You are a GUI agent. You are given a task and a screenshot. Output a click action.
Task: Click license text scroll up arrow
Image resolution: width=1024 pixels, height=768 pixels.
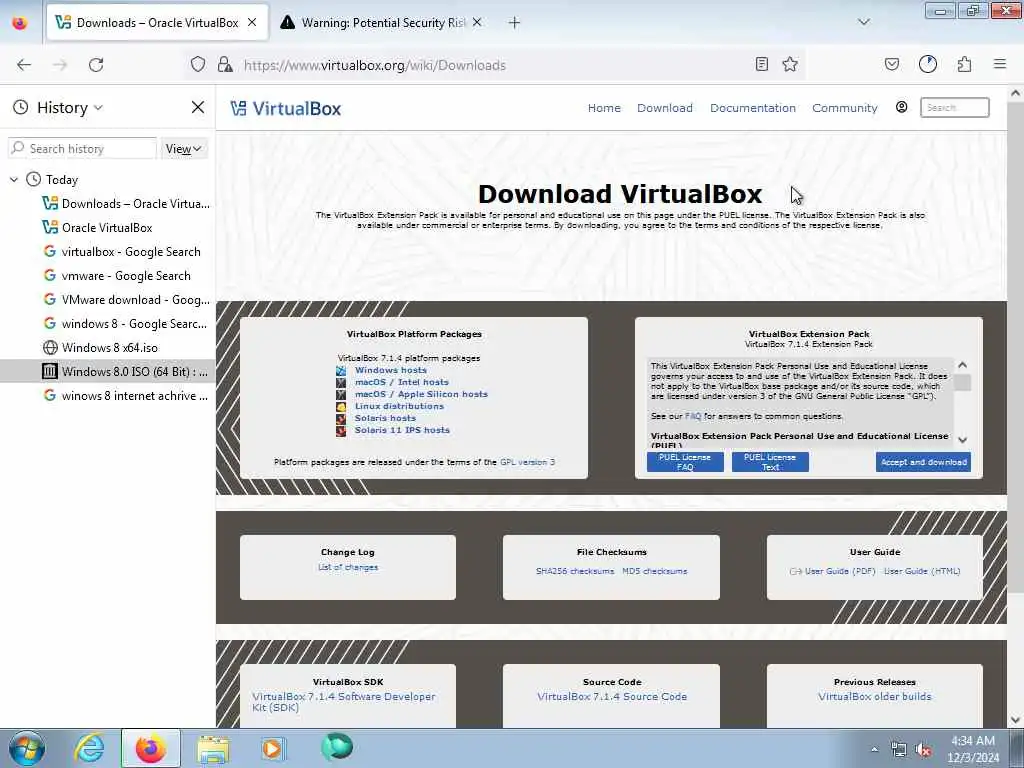click(x=962, y=365)
